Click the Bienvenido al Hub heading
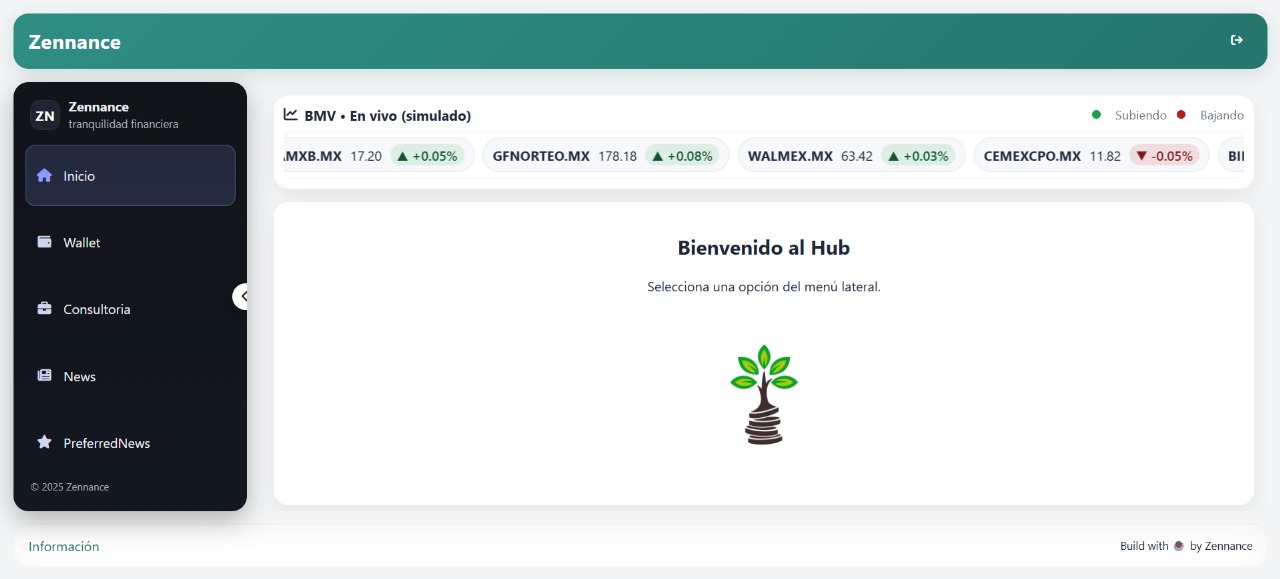This screenshot has width=1280, height=579. coord(764,247)
